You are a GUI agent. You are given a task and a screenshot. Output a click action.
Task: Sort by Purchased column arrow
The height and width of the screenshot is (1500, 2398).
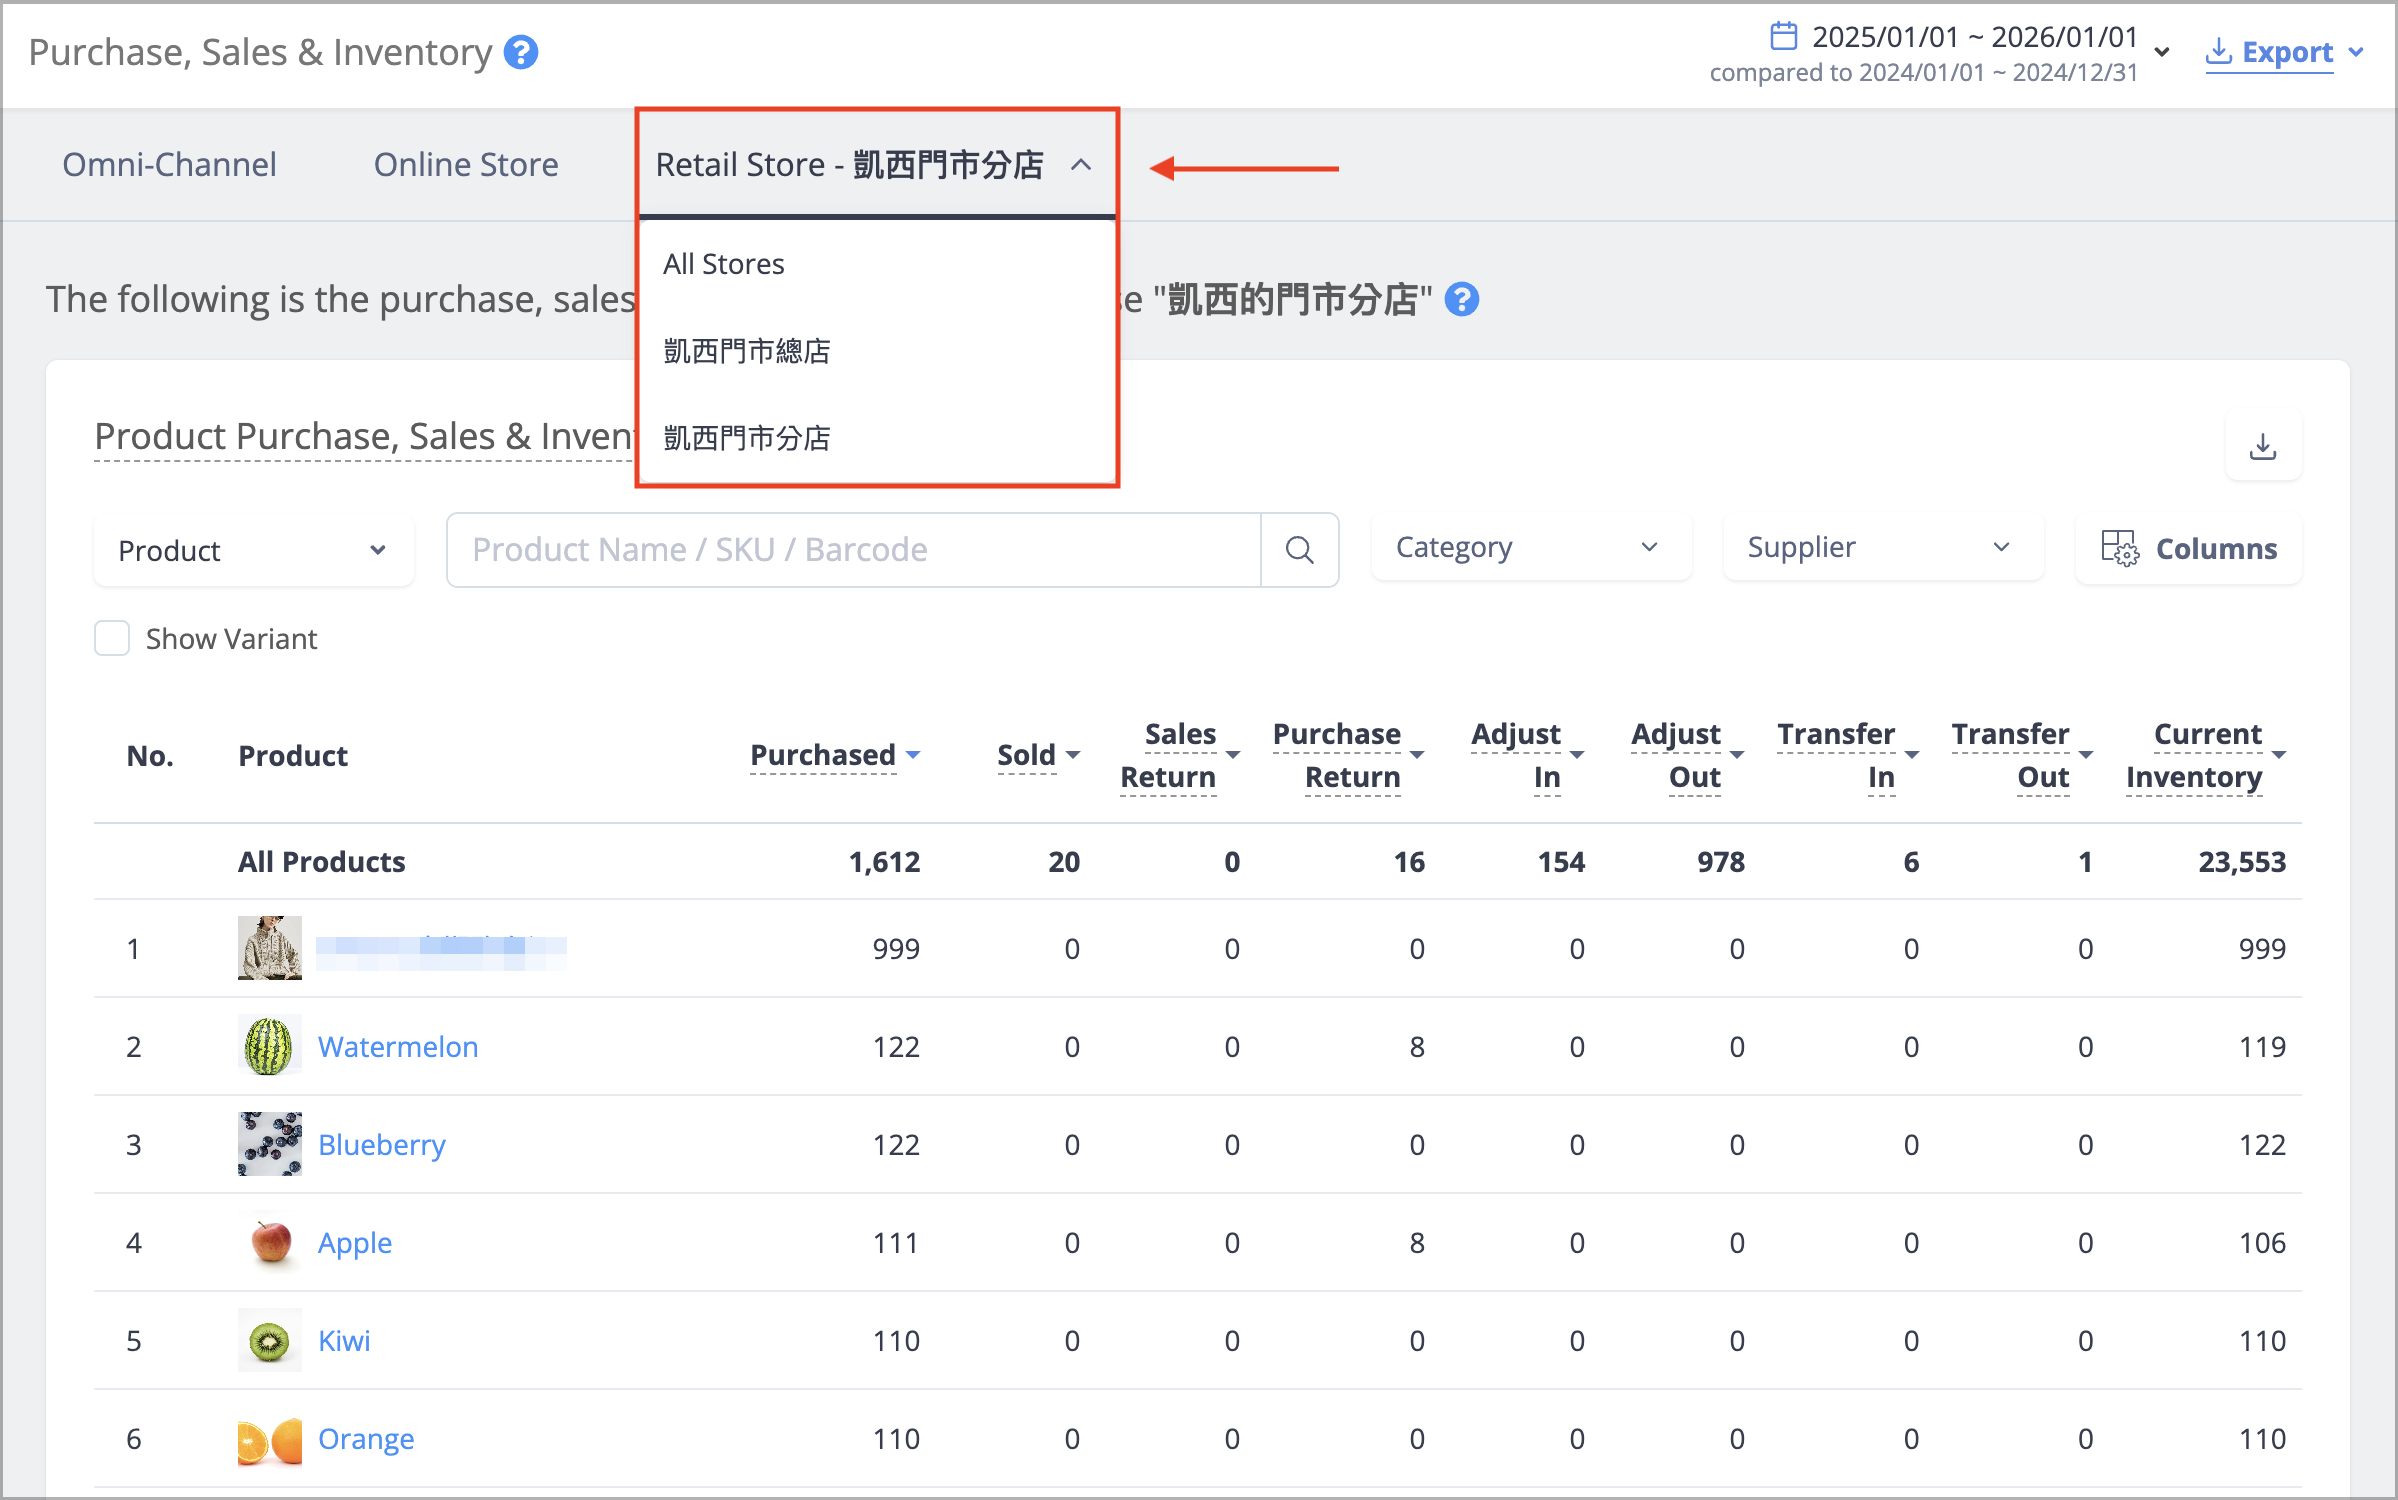click(x=913, y=755)
